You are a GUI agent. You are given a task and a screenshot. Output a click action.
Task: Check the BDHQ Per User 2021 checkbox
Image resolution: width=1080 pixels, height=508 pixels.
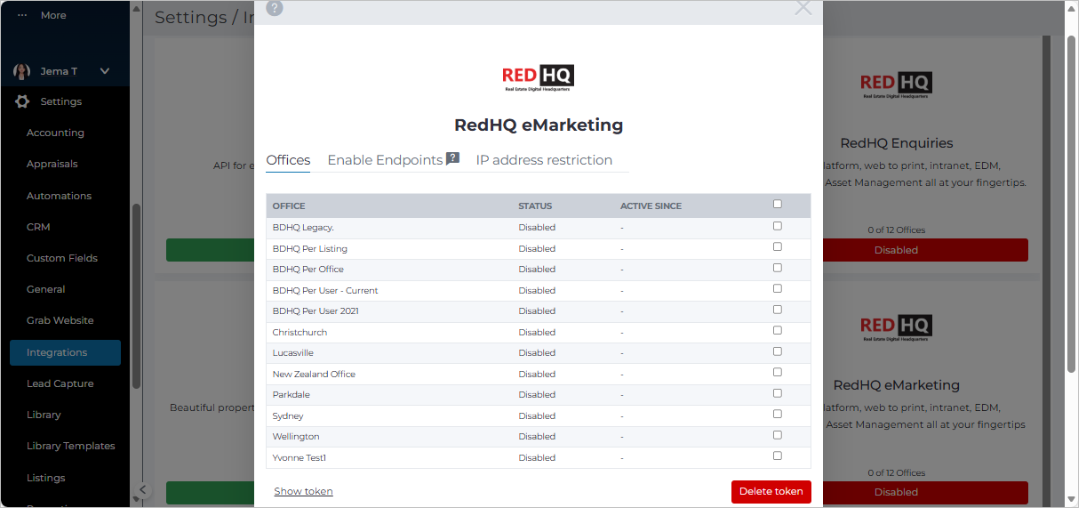(x=778, y=309)
